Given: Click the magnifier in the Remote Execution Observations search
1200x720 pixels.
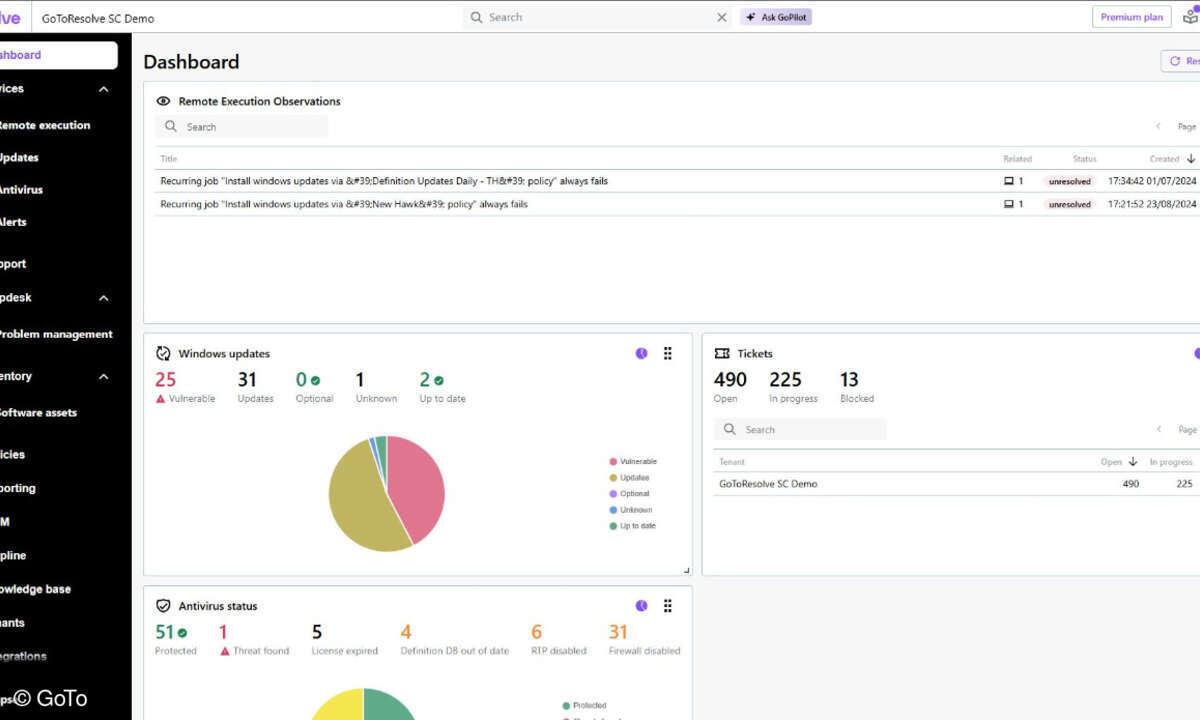Looking at the screenshot, I should (x=171, y=127).
